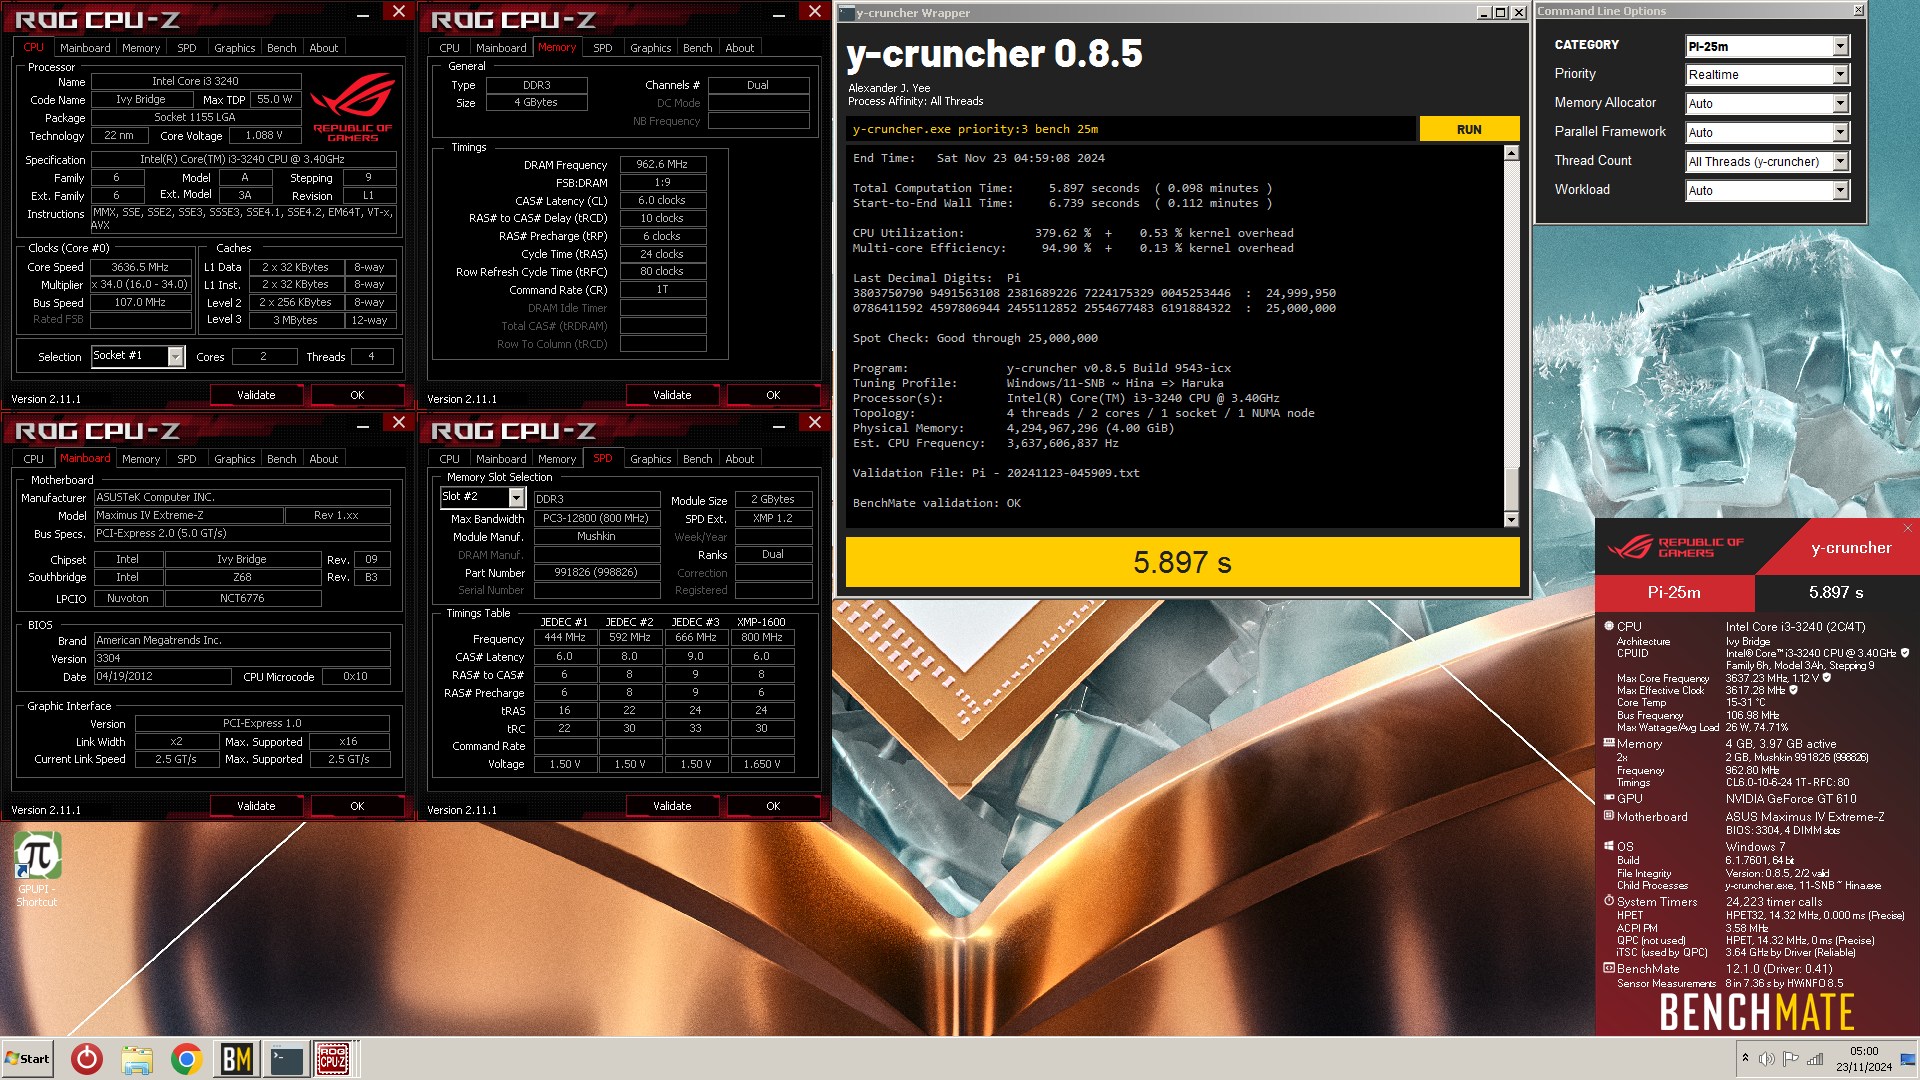The height and width of the screenshot is (1080, 1920).
Task: Click the System Timers stopwatch icon
Action: click(1609, 901)
